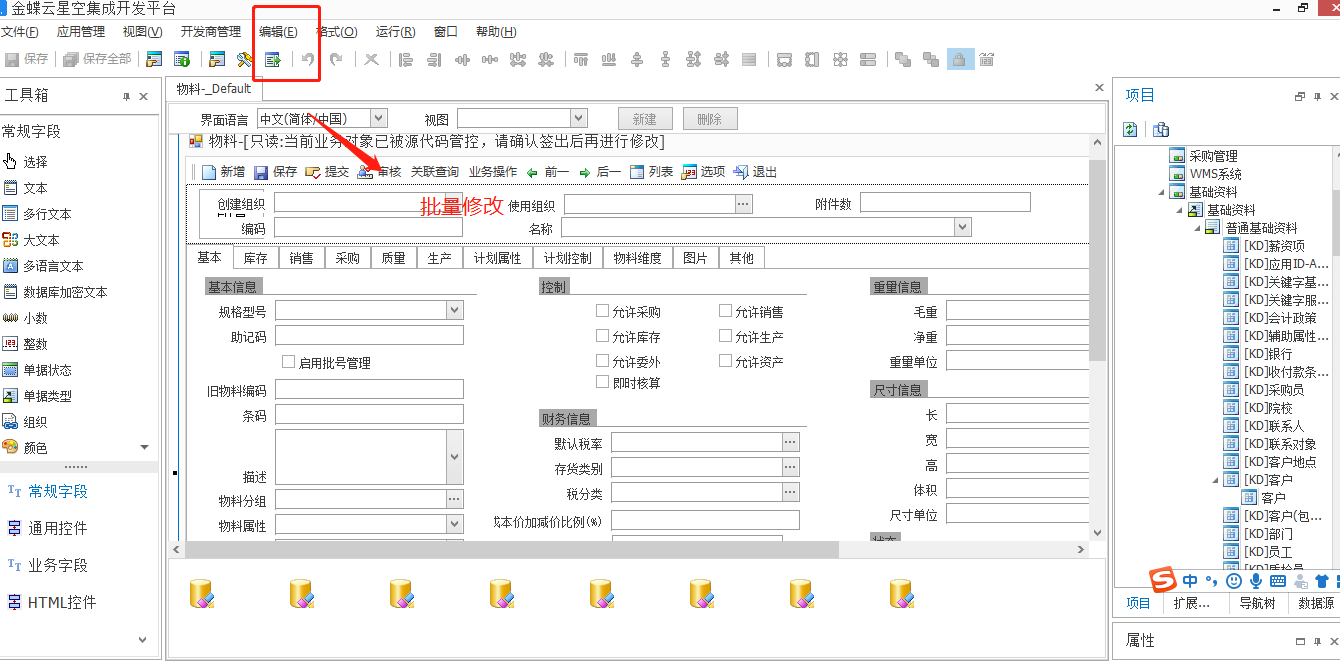Choose the 多语言文本 field tool
This screenshot has width=1340, height=664.
click(43, 266)
